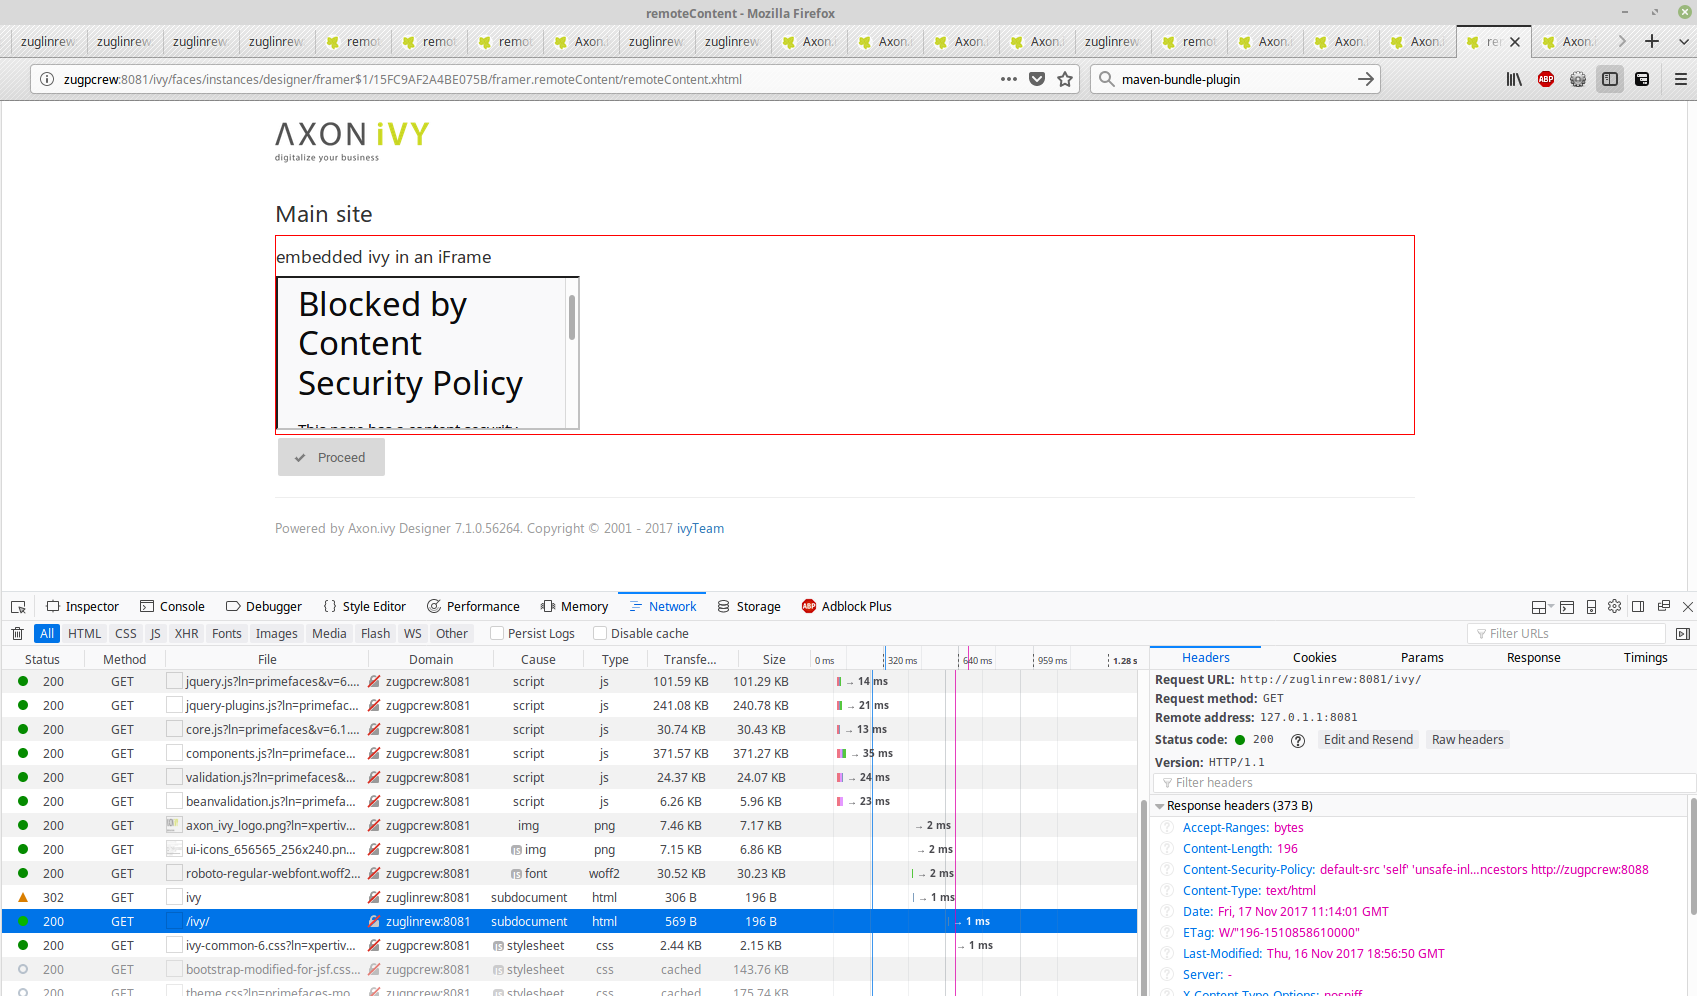Click help icon beside Accept-Ranges header

click(x=1167, y=828)
